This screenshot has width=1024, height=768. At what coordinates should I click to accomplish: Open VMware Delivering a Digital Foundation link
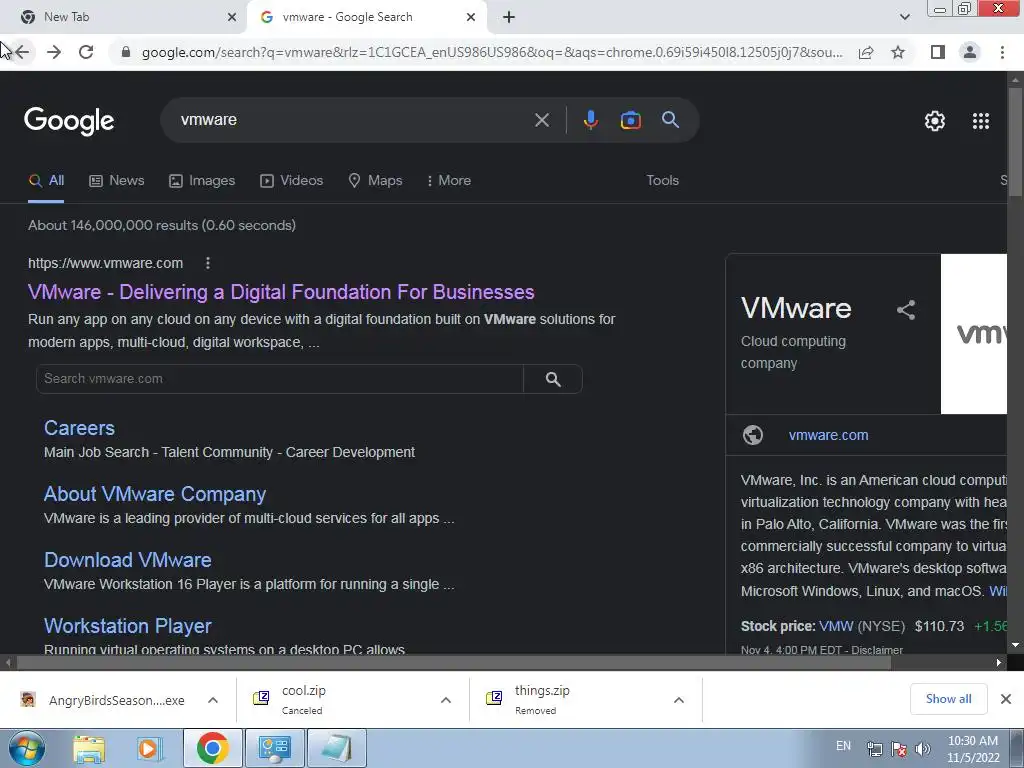(281, 292)
